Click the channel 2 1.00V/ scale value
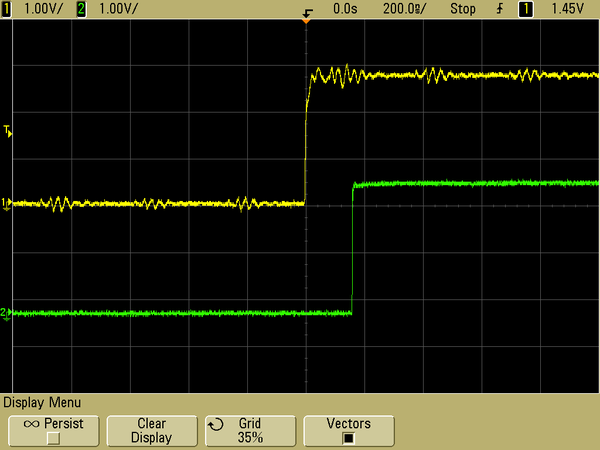Image resolution: width=600 pixels, height=450 pixels. (118, 9)
